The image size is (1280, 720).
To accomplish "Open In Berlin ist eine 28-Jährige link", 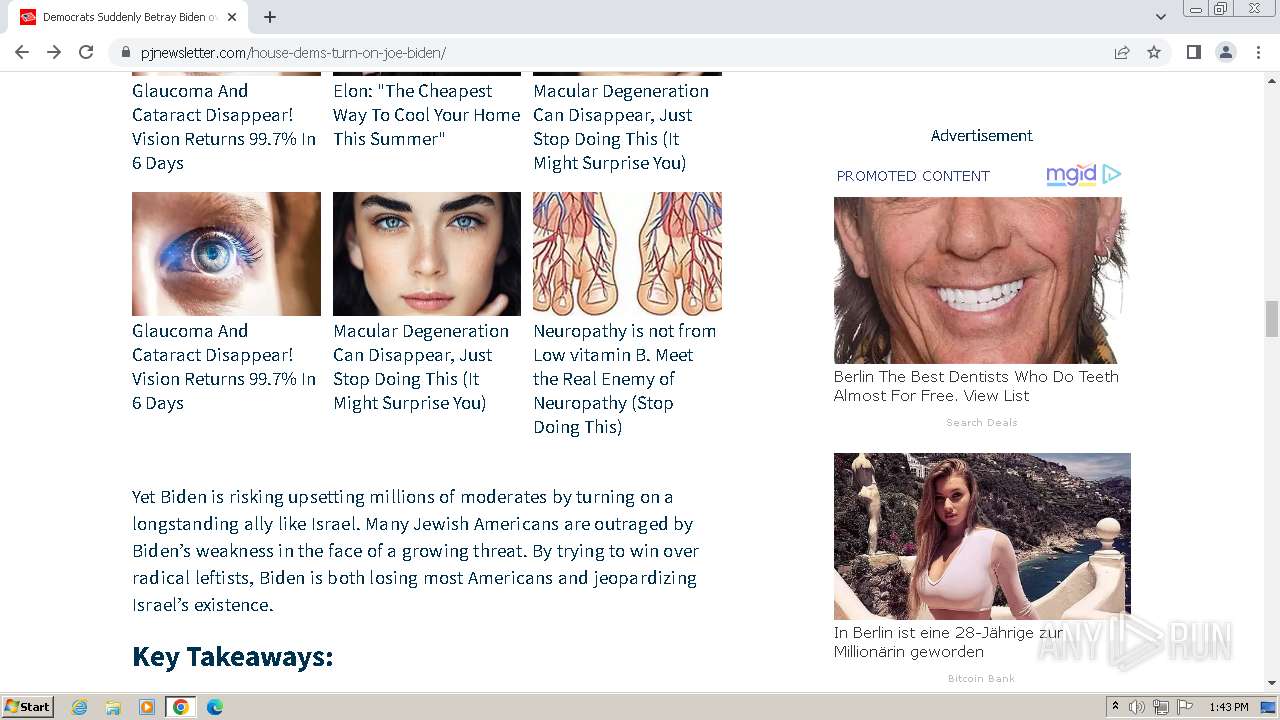I will tap(948, 642).
